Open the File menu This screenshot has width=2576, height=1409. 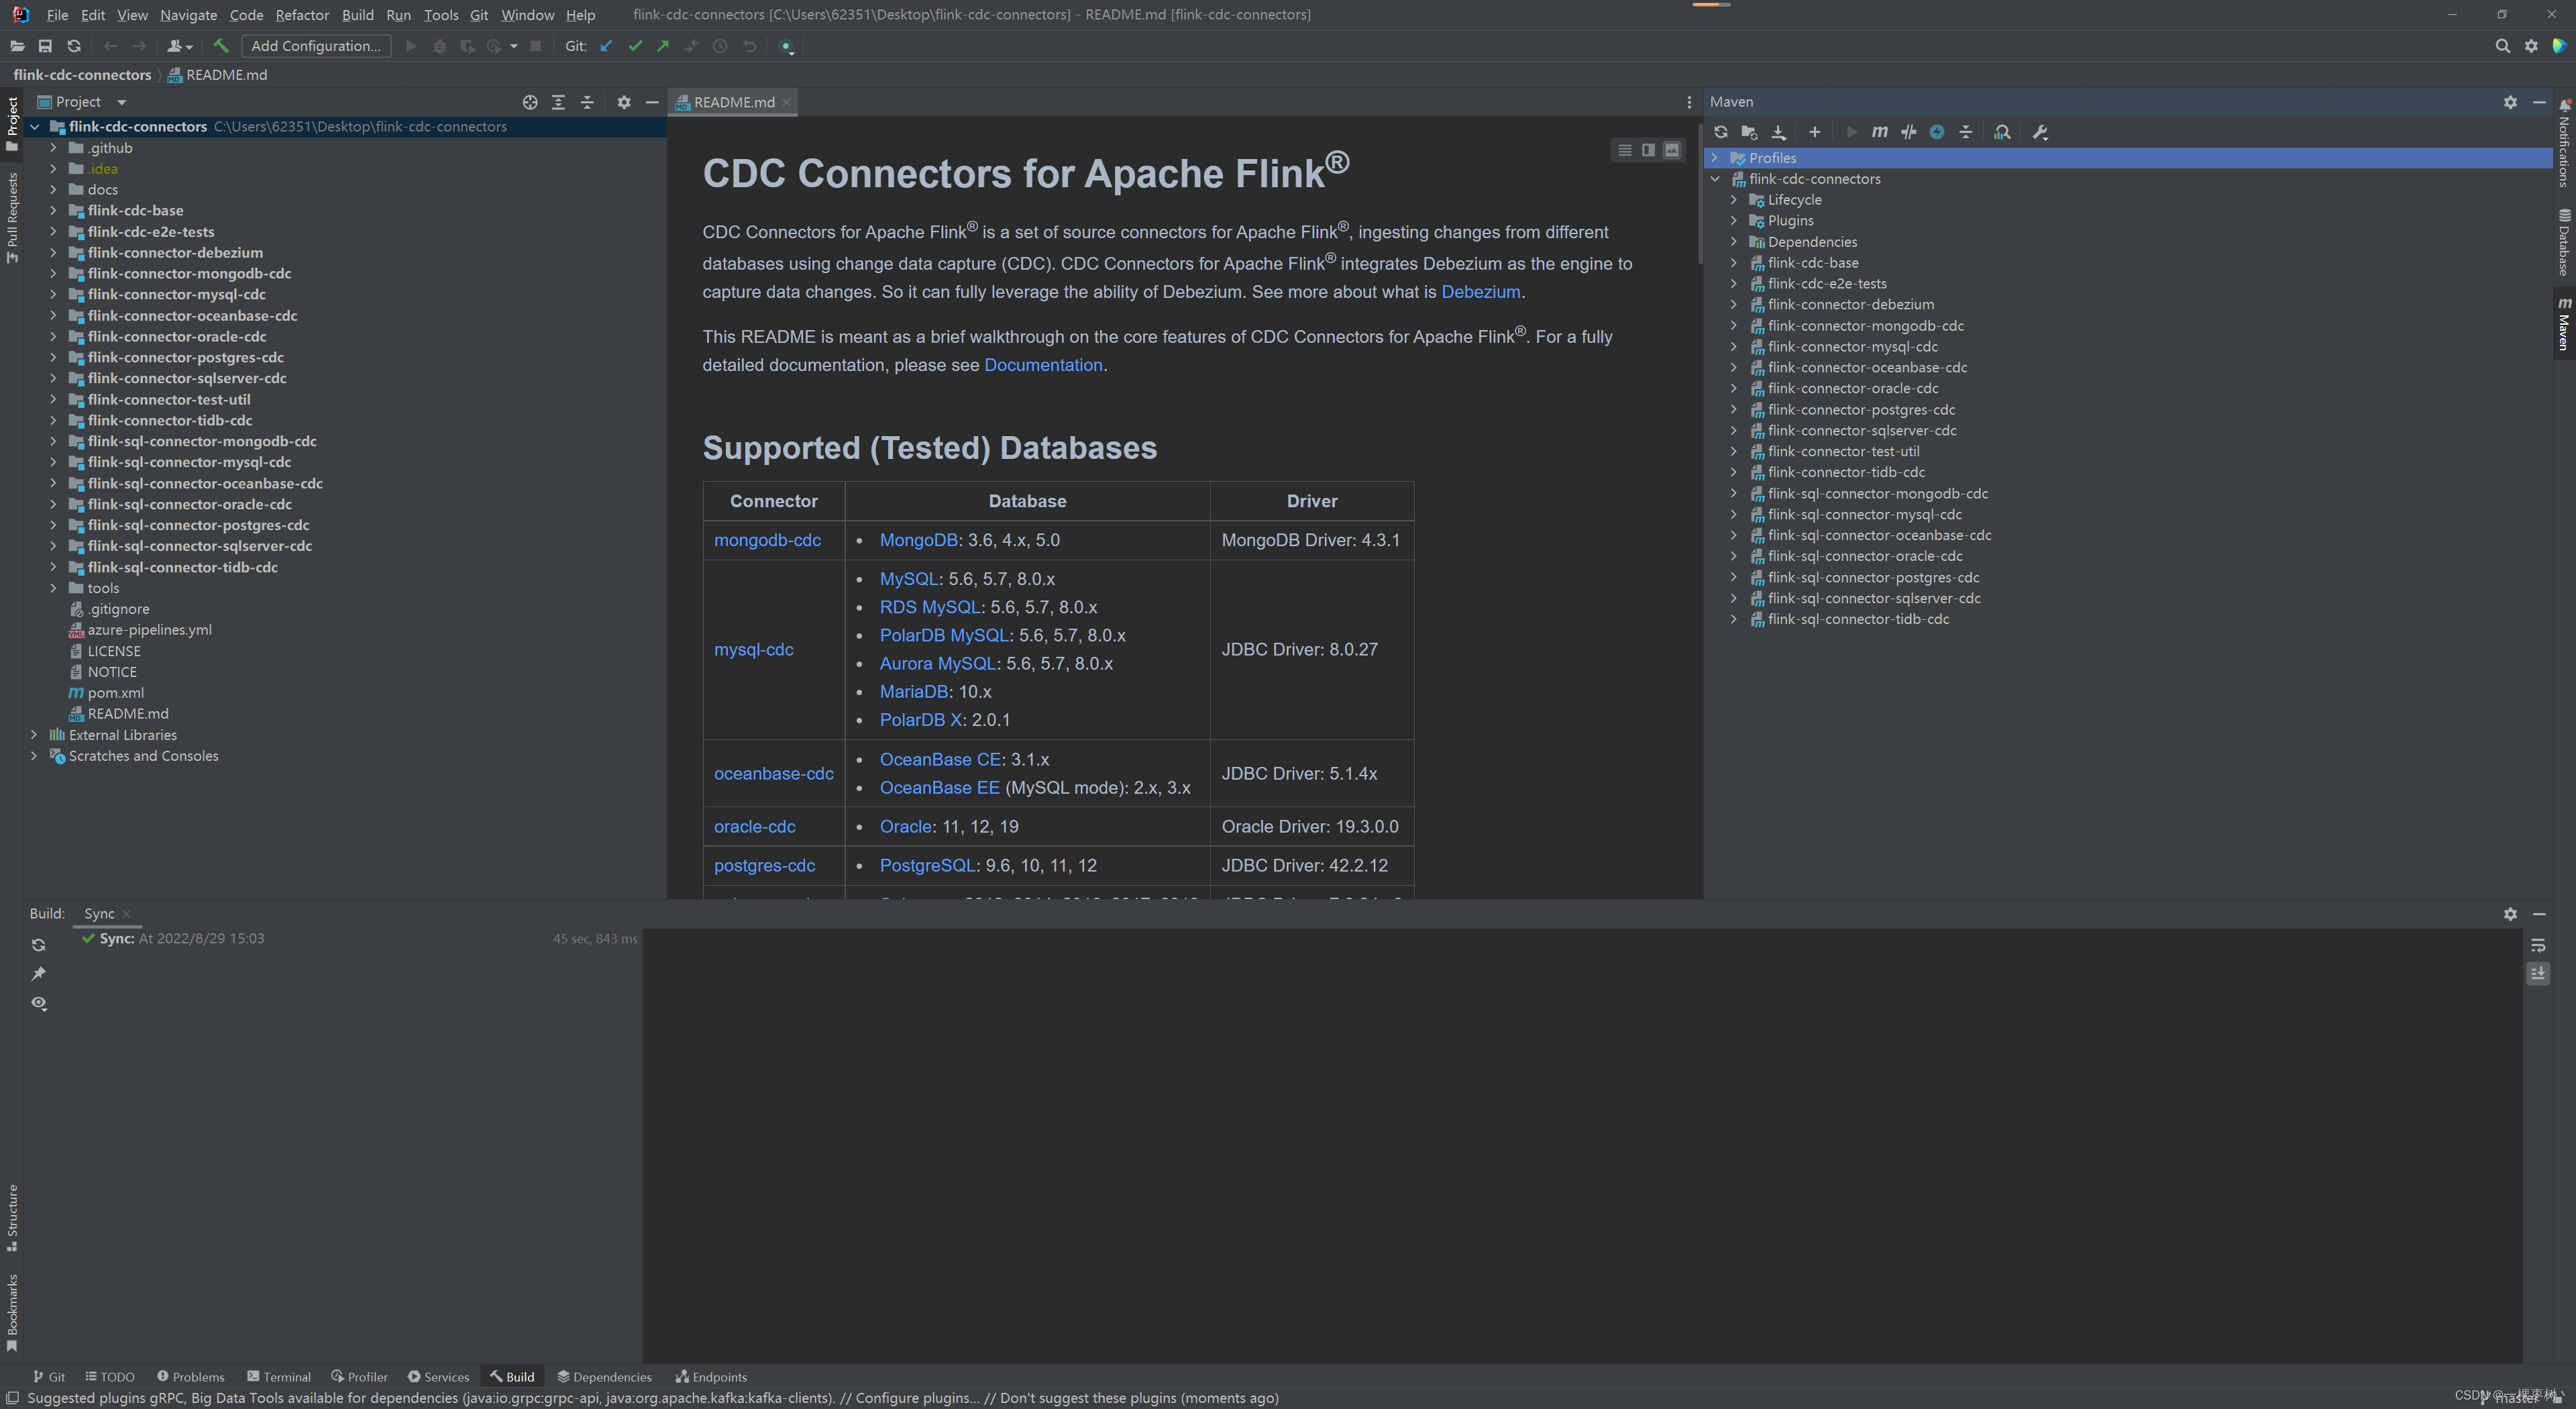(57, 15)
